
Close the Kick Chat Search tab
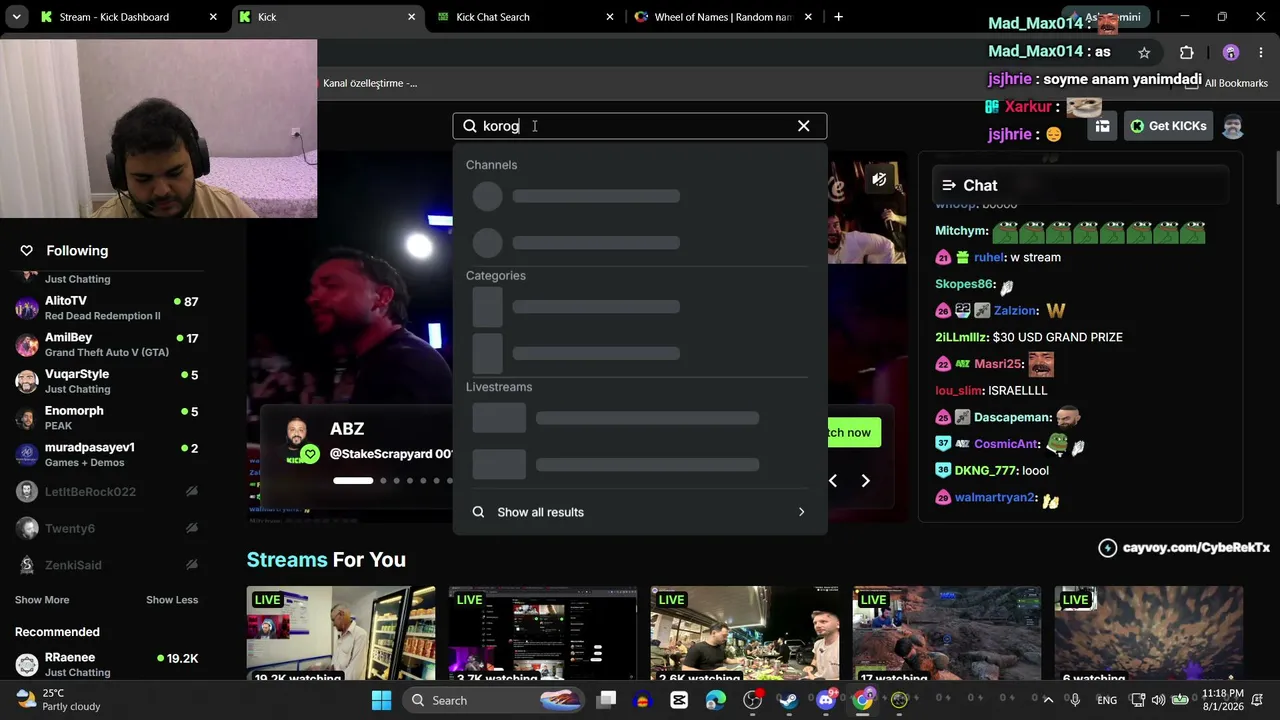610,17
